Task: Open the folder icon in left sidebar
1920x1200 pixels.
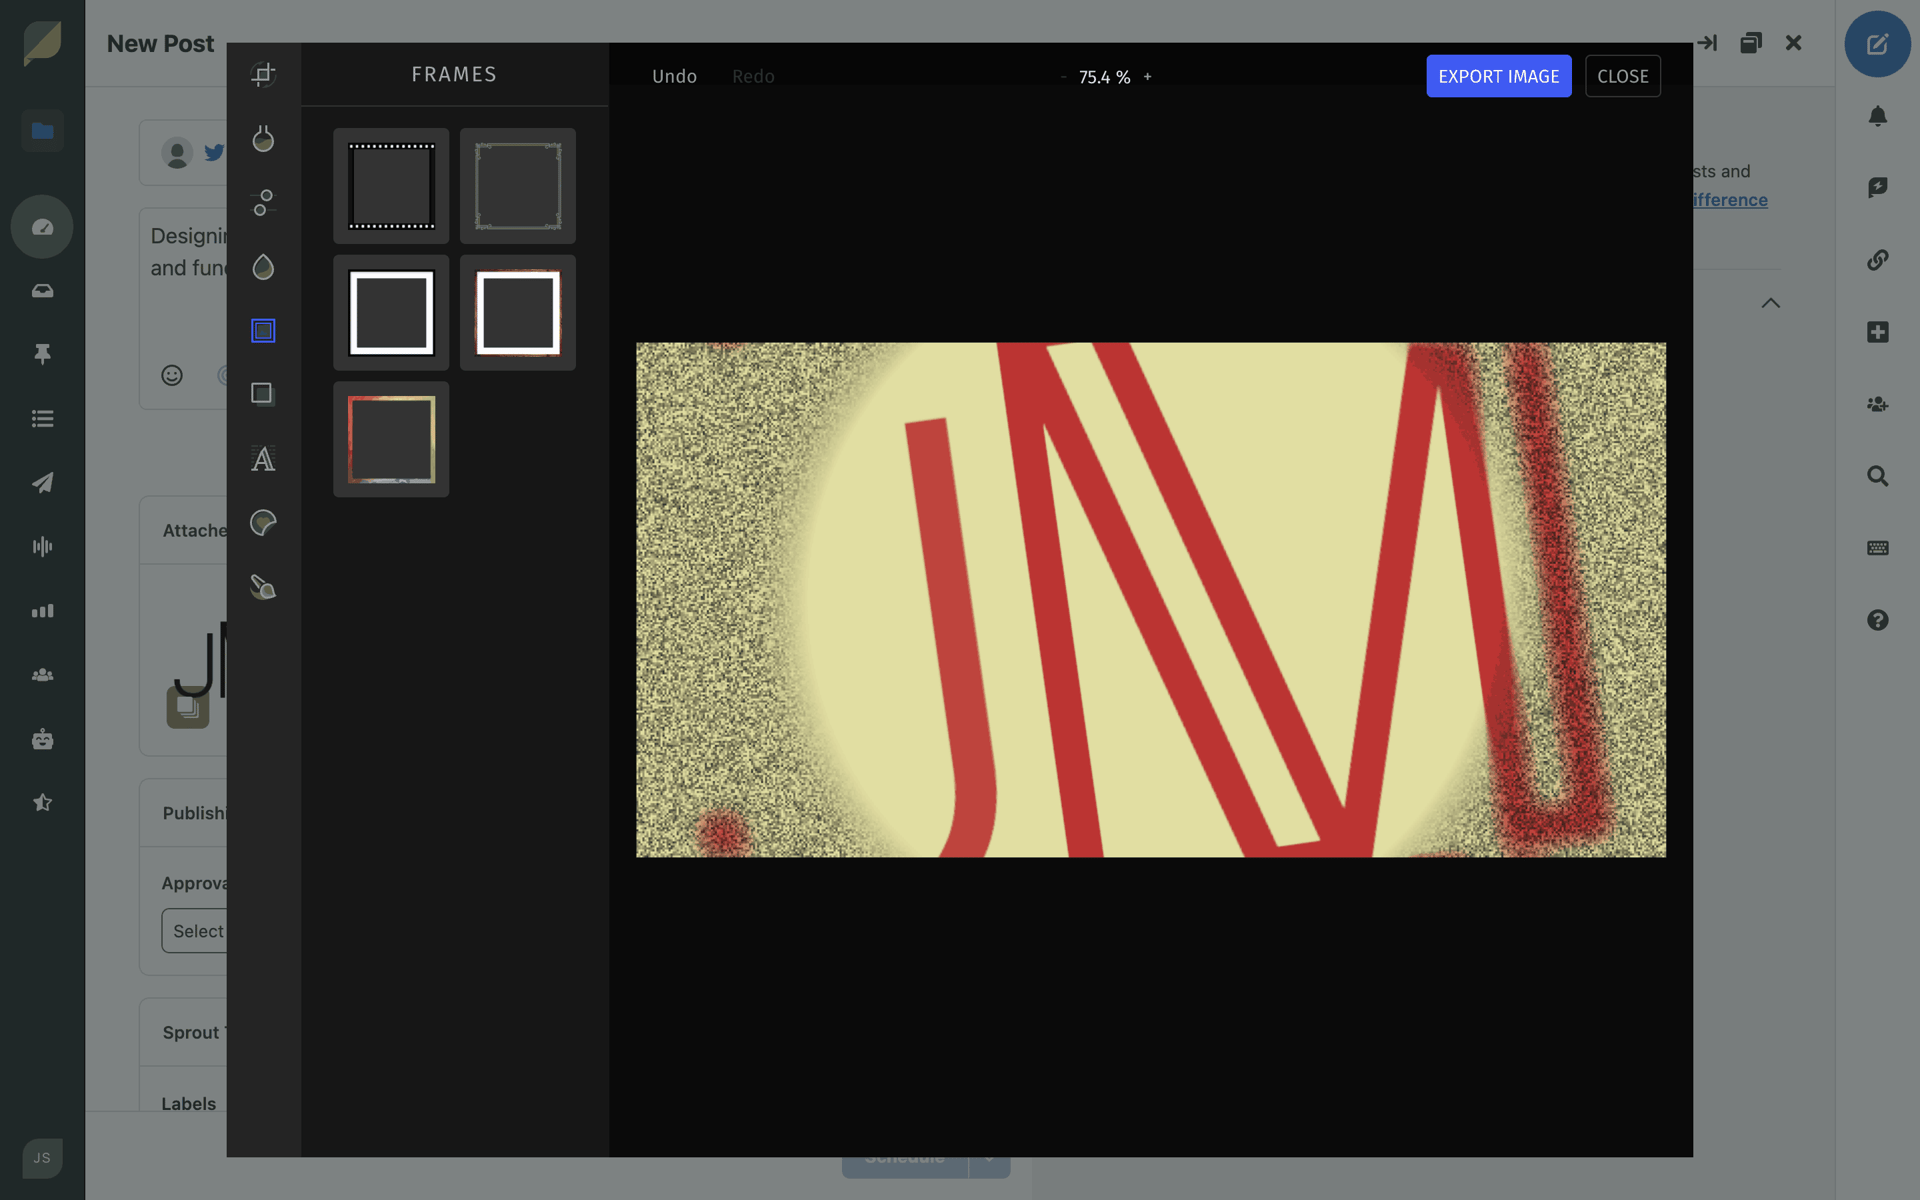Action: tap(42, 131)
